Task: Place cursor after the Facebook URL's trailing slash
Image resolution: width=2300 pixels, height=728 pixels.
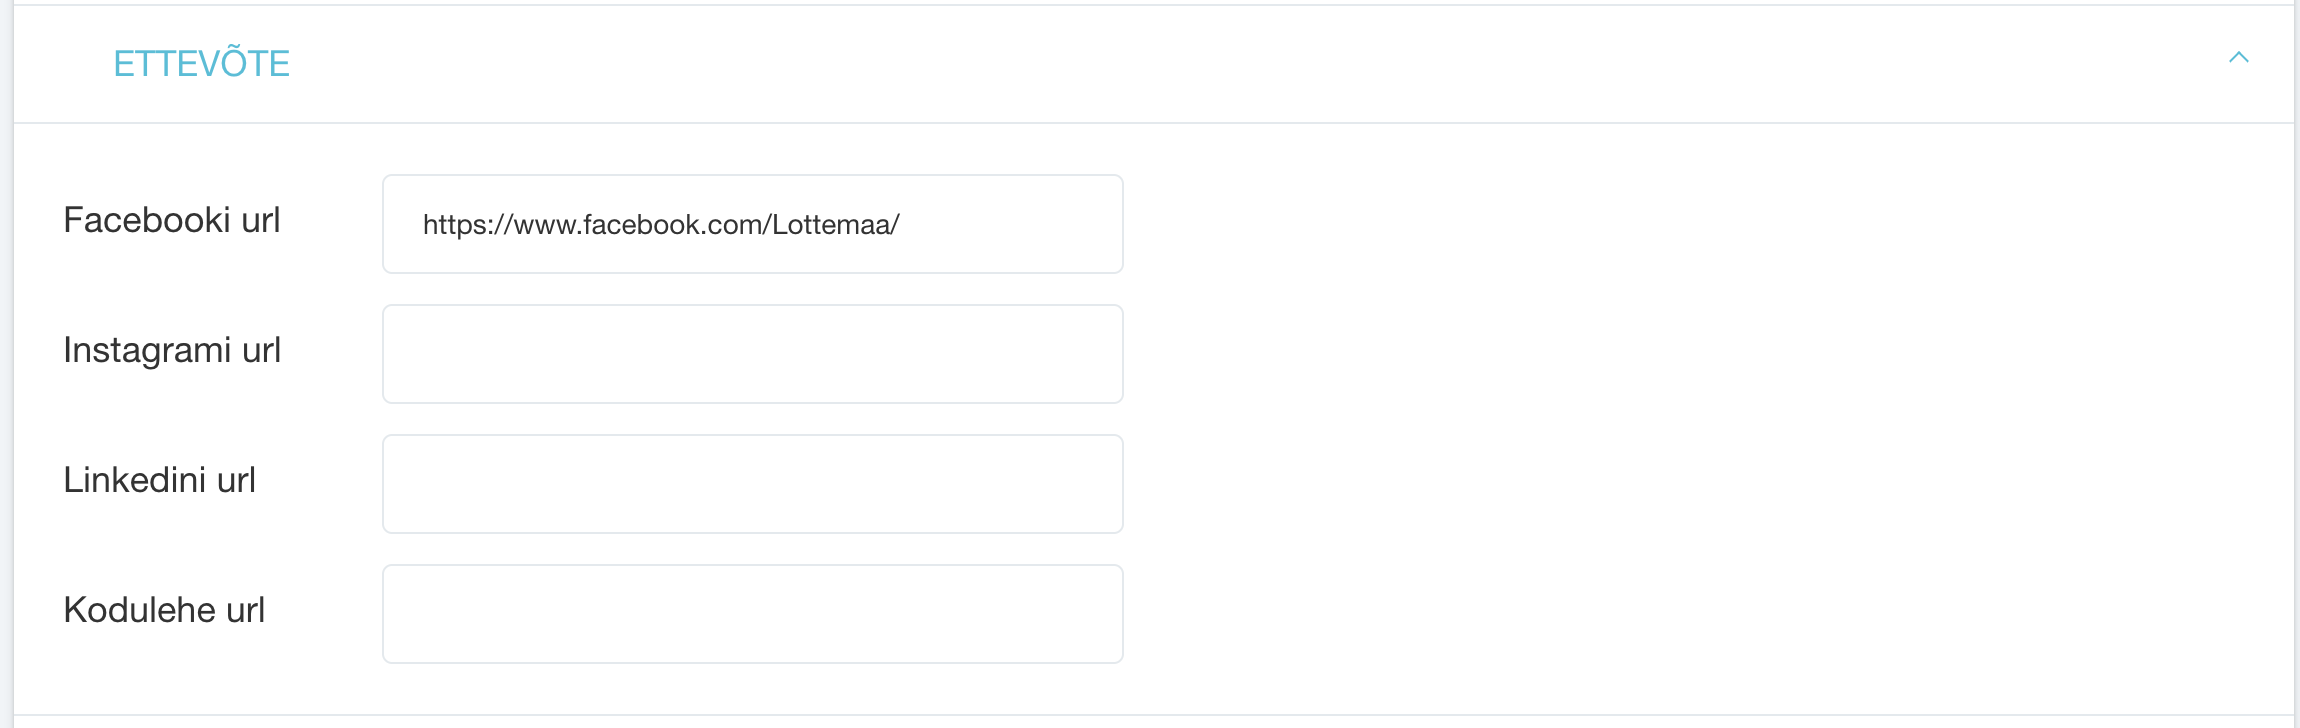Action: point(902,225)
